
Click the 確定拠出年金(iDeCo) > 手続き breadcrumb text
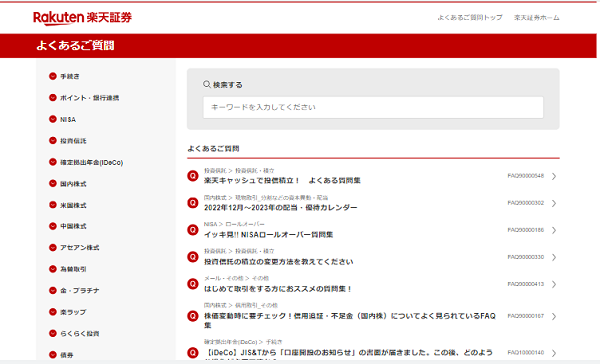243,341
